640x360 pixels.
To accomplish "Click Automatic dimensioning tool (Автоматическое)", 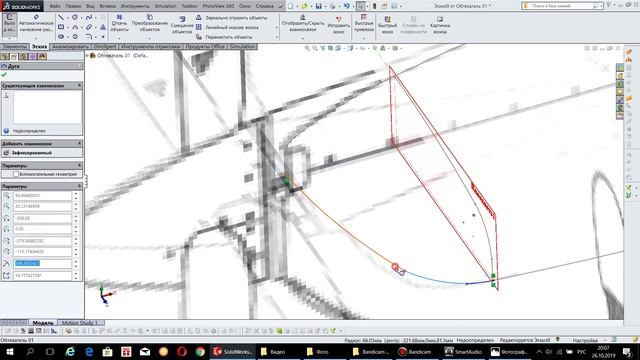I will coord(36,24).
